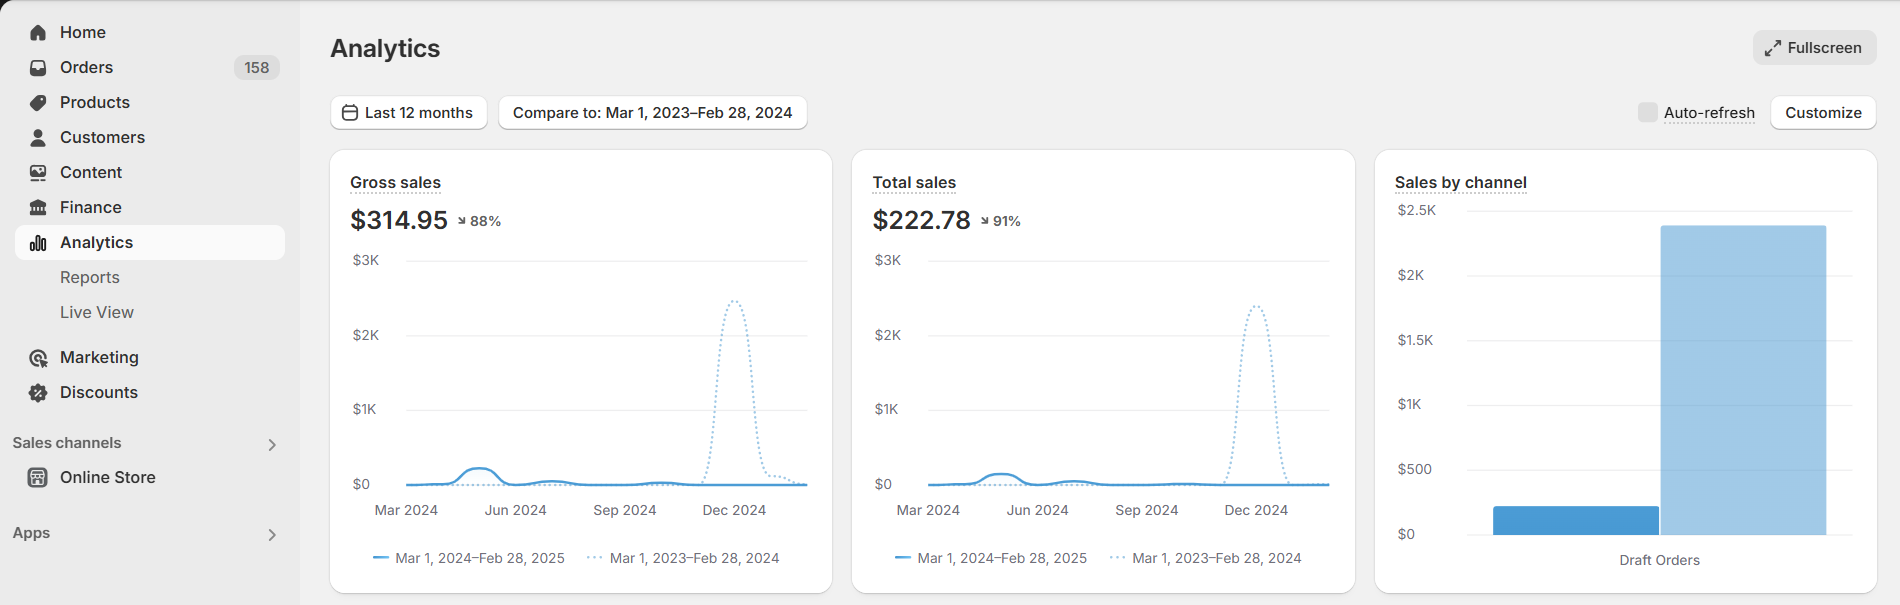This screenshot has width=1900, height=605.
Task: Click the Sales channels heading
Action: 67,443
